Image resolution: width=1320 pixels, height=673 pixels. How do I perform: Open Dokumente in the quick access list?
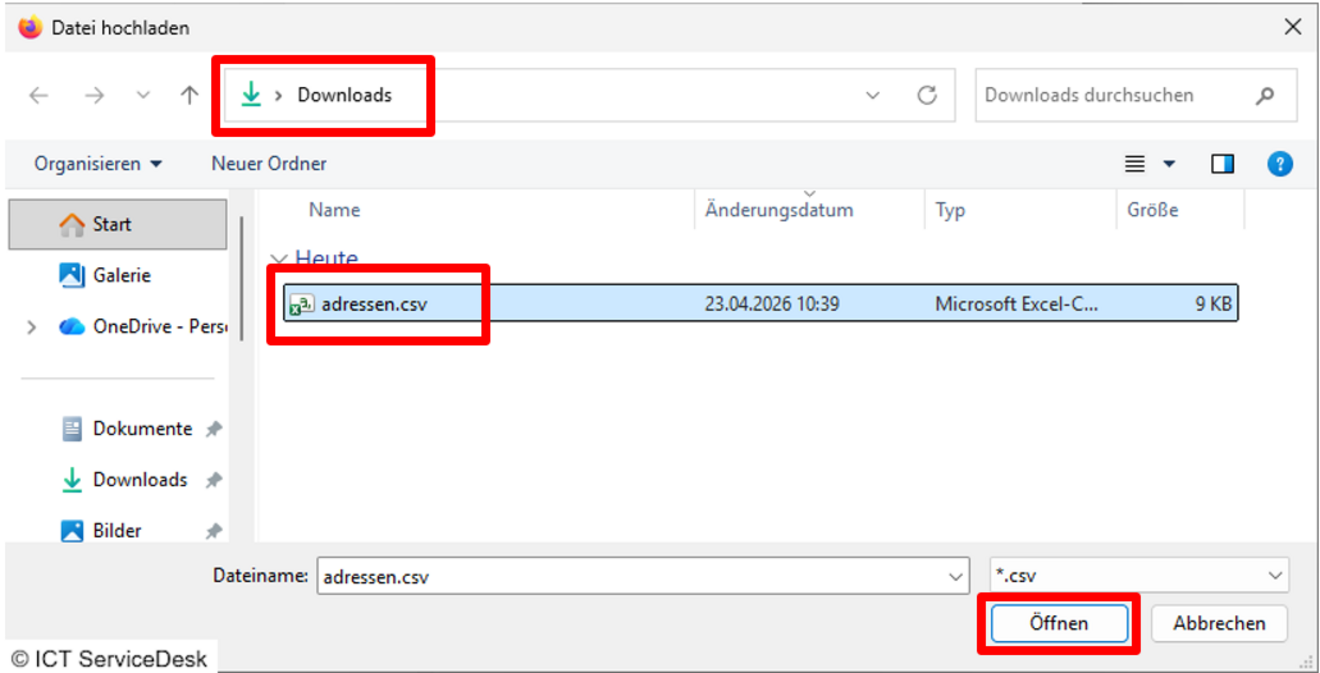[x=142, y=429]
